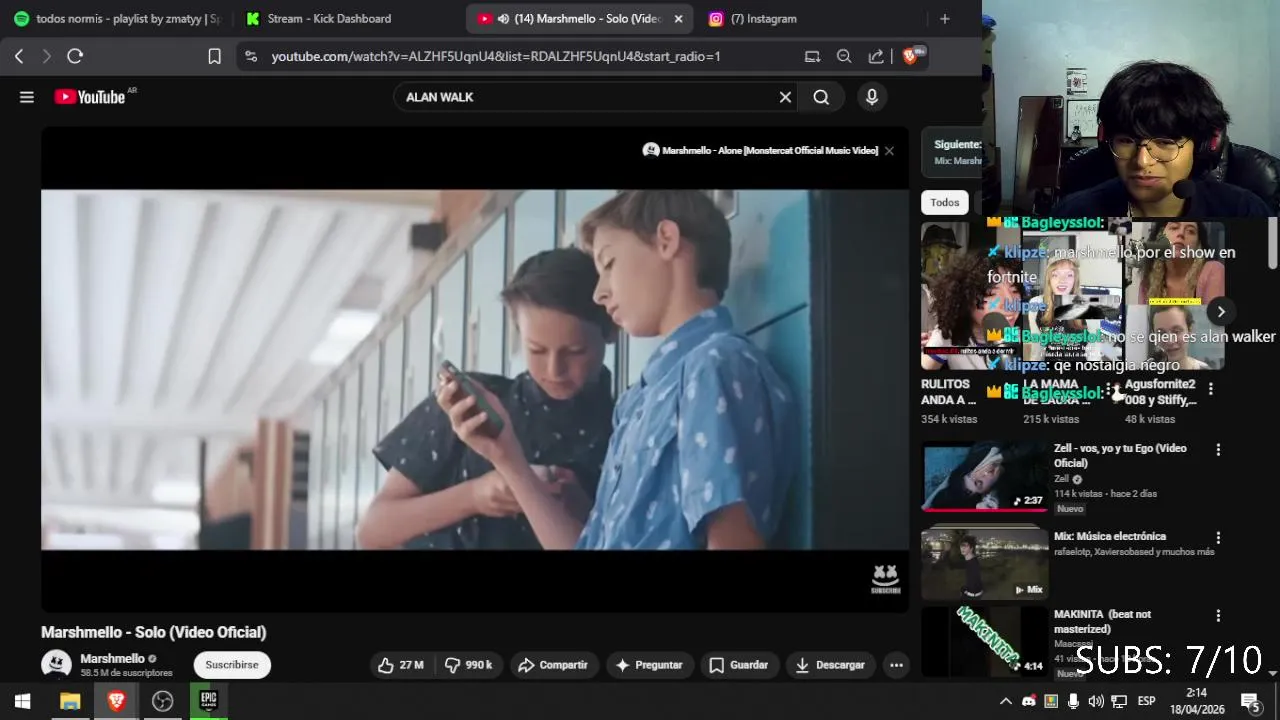1280x720 pixels.
Task: Open options menu for Zell video
Action: click(1218, 450)
